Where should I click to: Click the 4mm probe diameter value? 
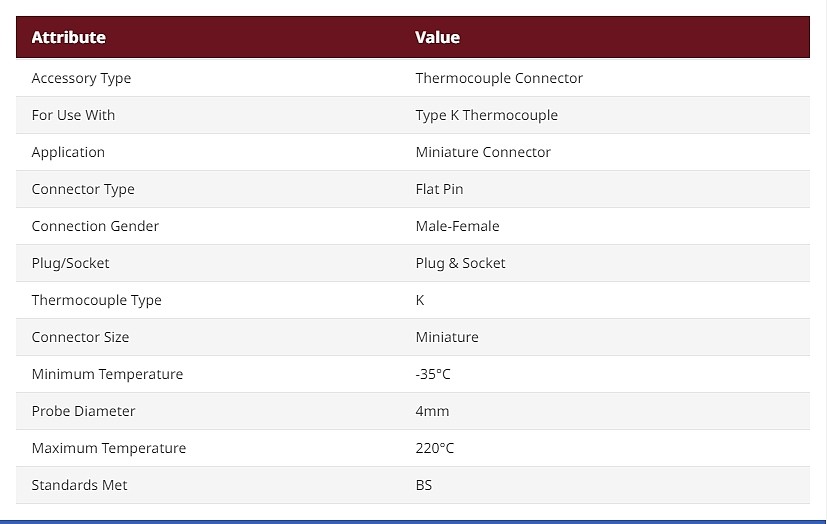pos(432,411)
